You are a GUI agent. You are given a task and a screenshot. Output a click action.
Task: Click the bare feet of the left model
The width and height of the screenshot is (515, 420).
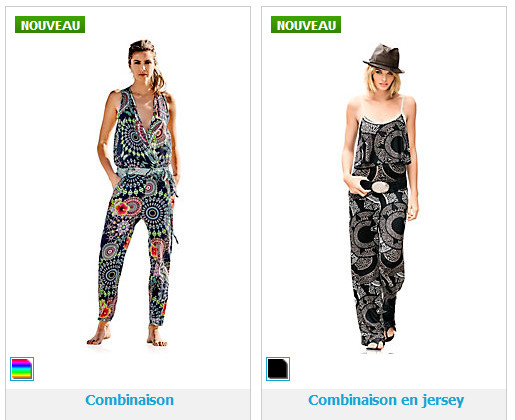tap(127, 336)
